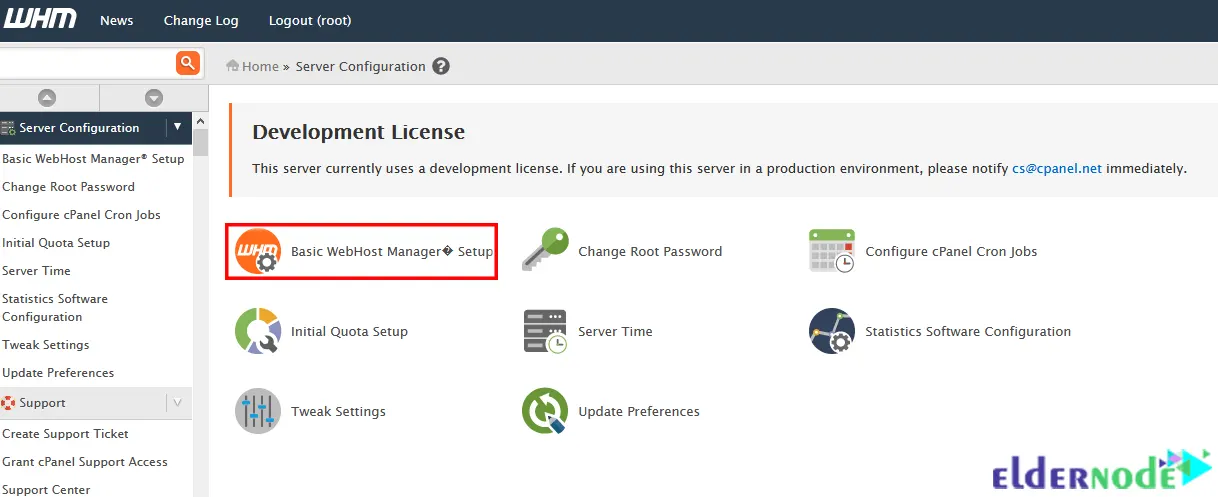Select Initial Quota Setup in sidebar
This screenshot has height=497, width=1218.
[56, 242]
